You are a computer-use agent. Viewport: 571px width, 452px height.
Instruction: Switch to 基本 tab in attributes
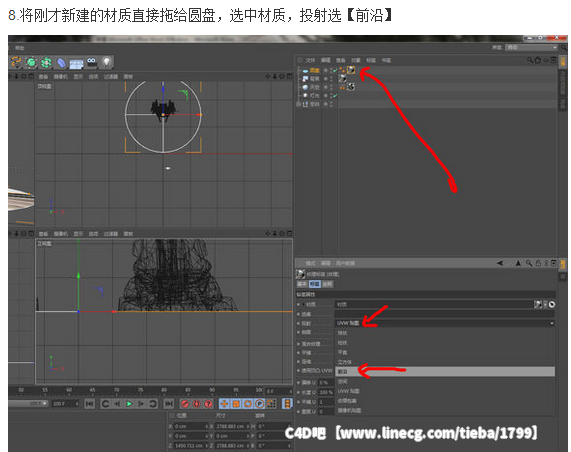click(302, 284)
